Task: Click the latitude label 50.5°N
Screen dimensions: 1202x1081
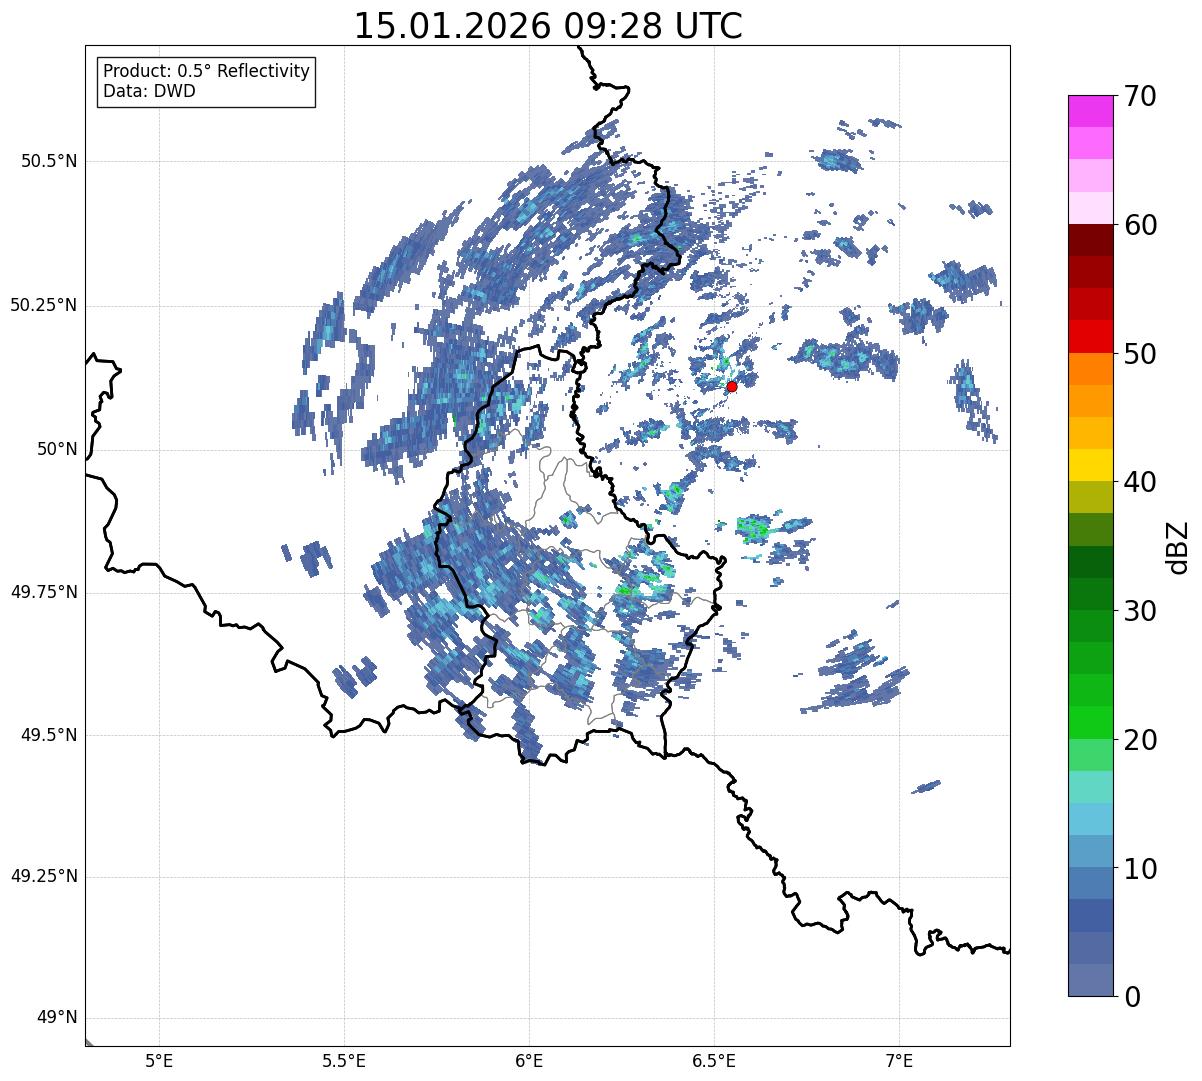Action: 49,161
